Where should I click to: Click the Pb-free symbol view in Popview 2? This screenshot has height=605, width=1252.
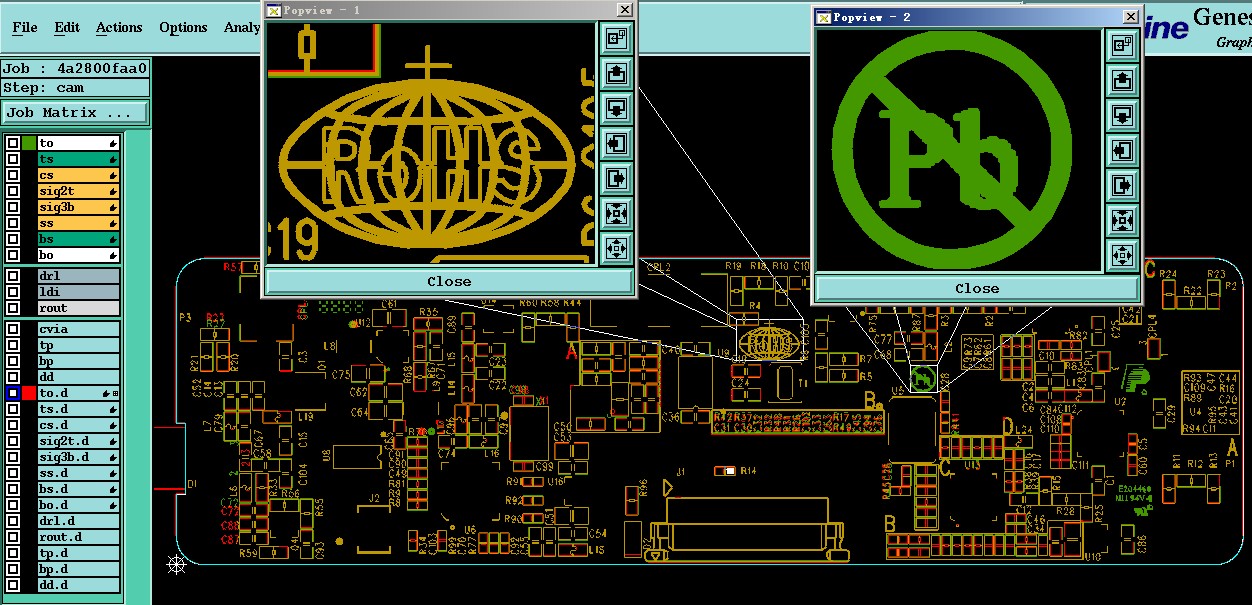tap(959, 150)
